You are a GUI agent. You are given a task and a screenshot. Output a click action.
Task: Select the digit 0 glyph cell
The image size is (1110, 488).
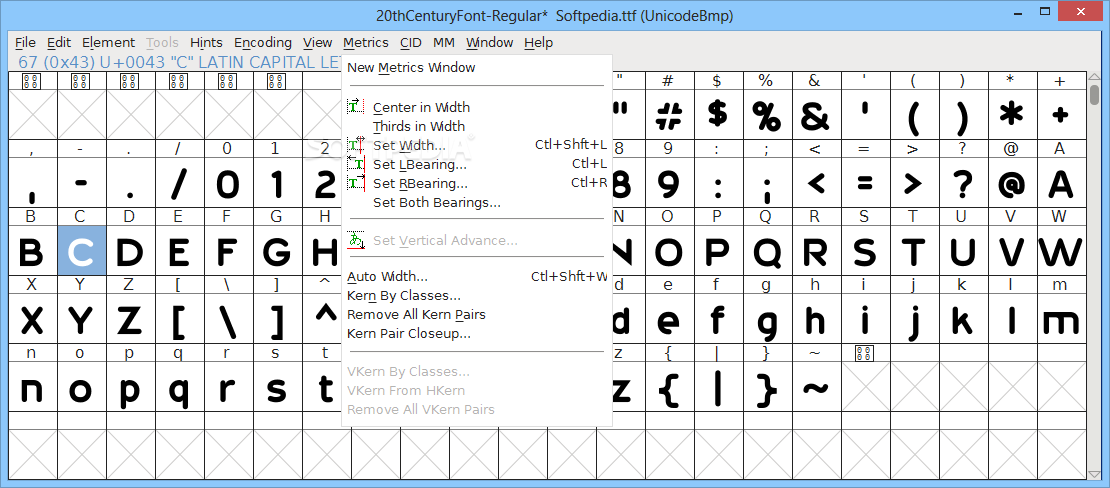coord(228,183)
